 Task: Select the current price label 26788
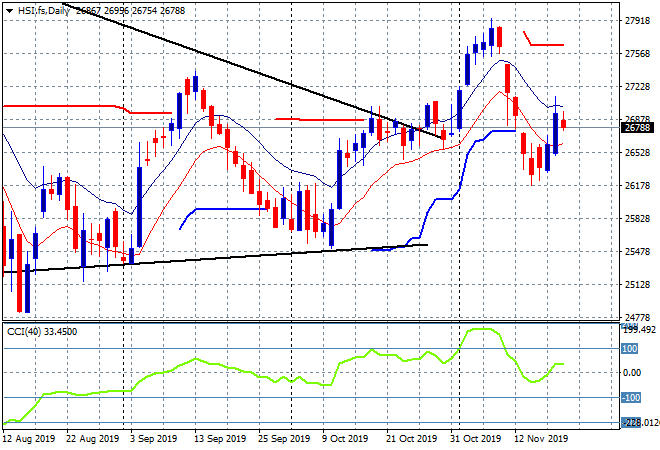(x=637, y=128)
